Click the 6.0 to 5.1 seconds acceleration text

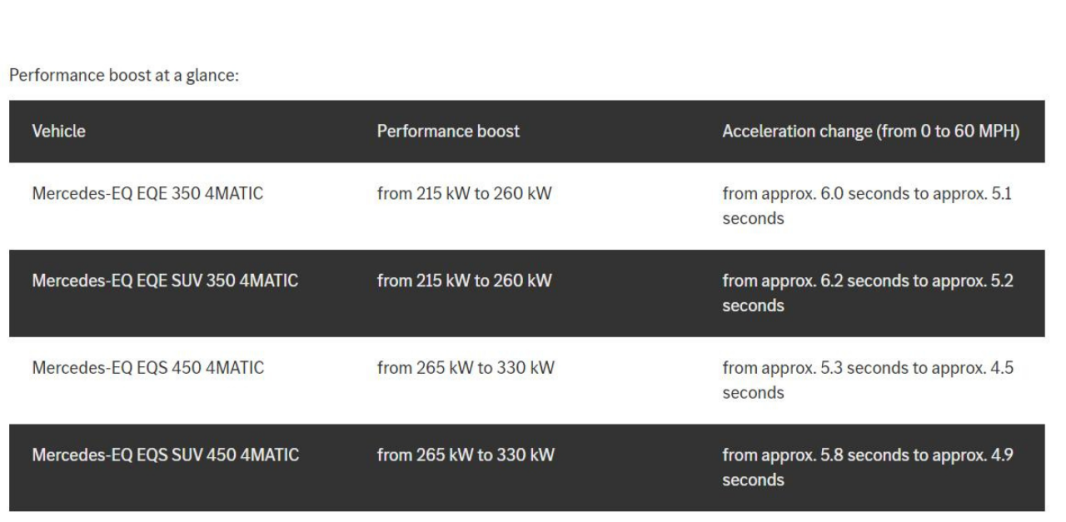(x=867, y=206)
